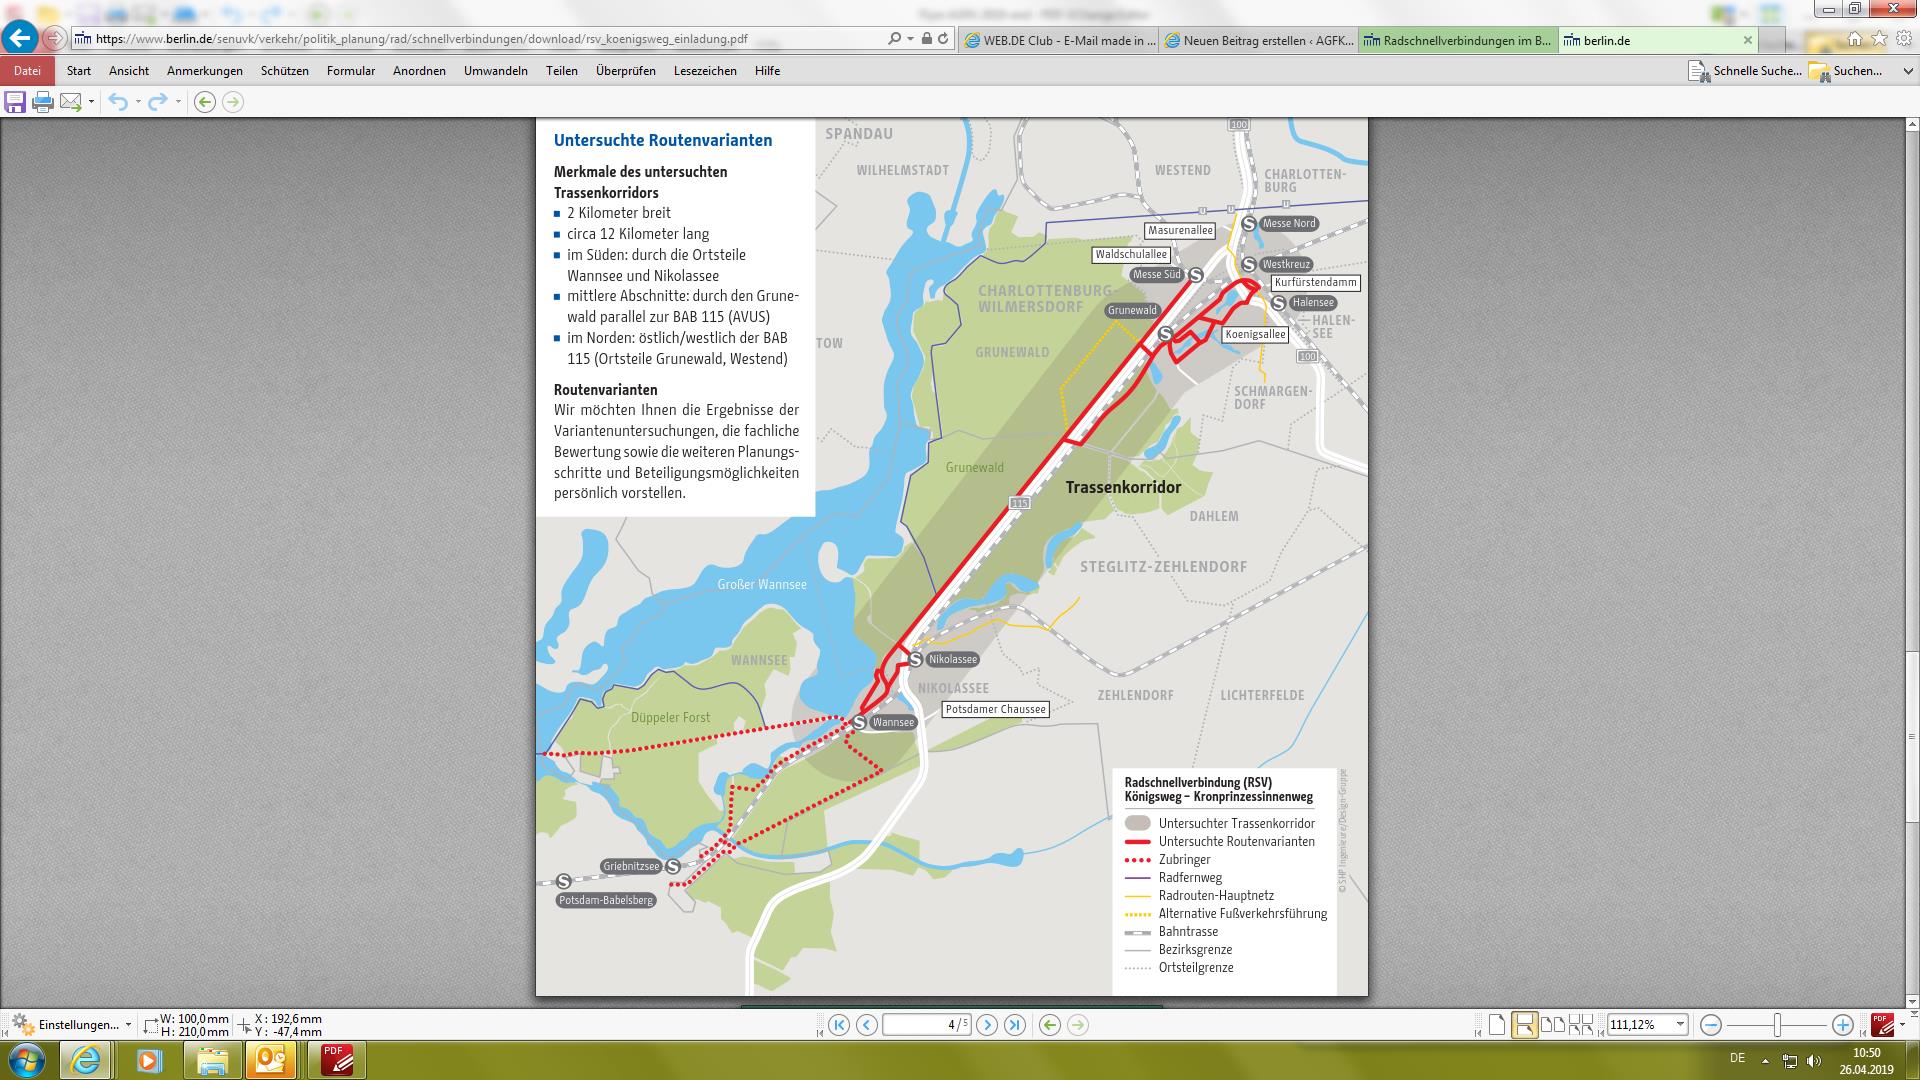The height and width of the screenshot is (1080, 1920).
Task: Switch to Radschnellverbindungen im B... tab
Action: point(1458,41)
